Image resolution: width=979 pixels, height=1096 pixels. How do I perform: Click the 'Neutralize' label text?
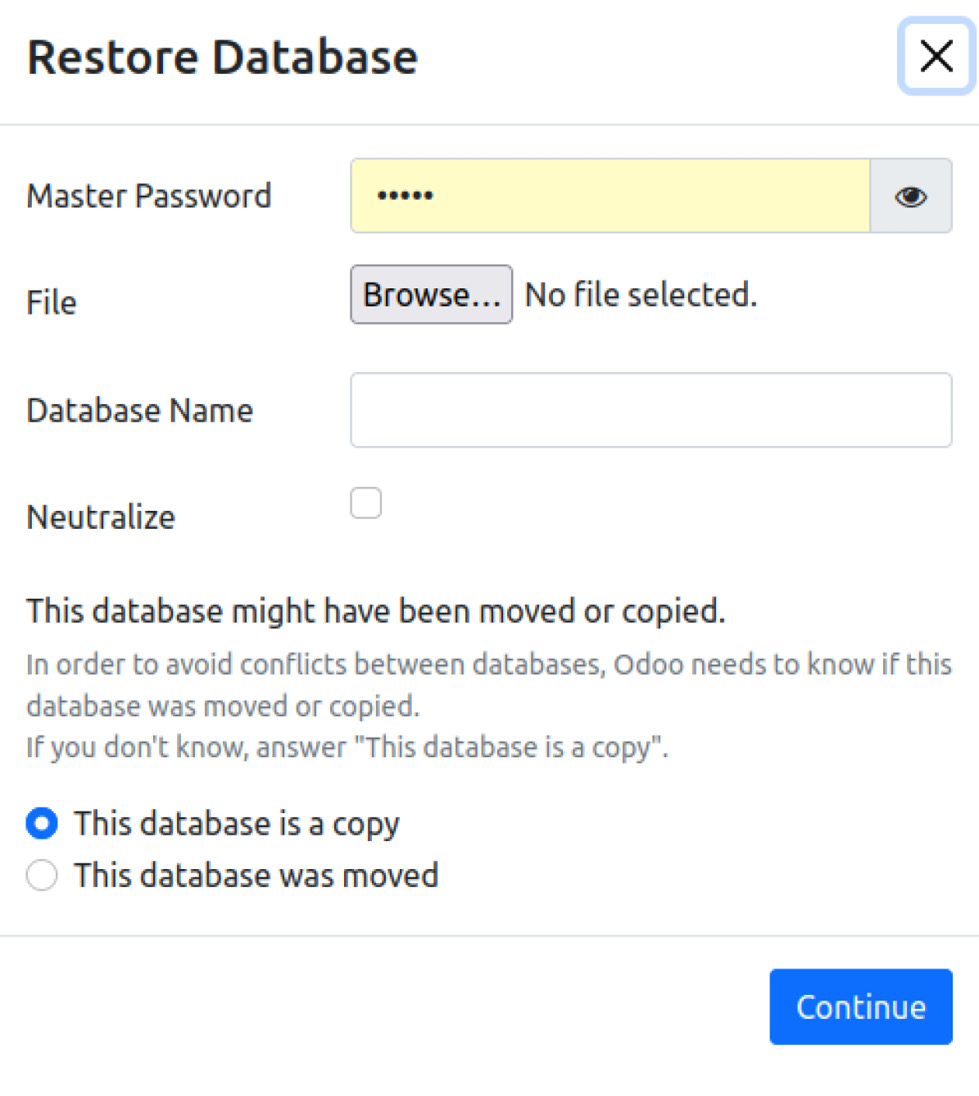click(x=101, y=517)
